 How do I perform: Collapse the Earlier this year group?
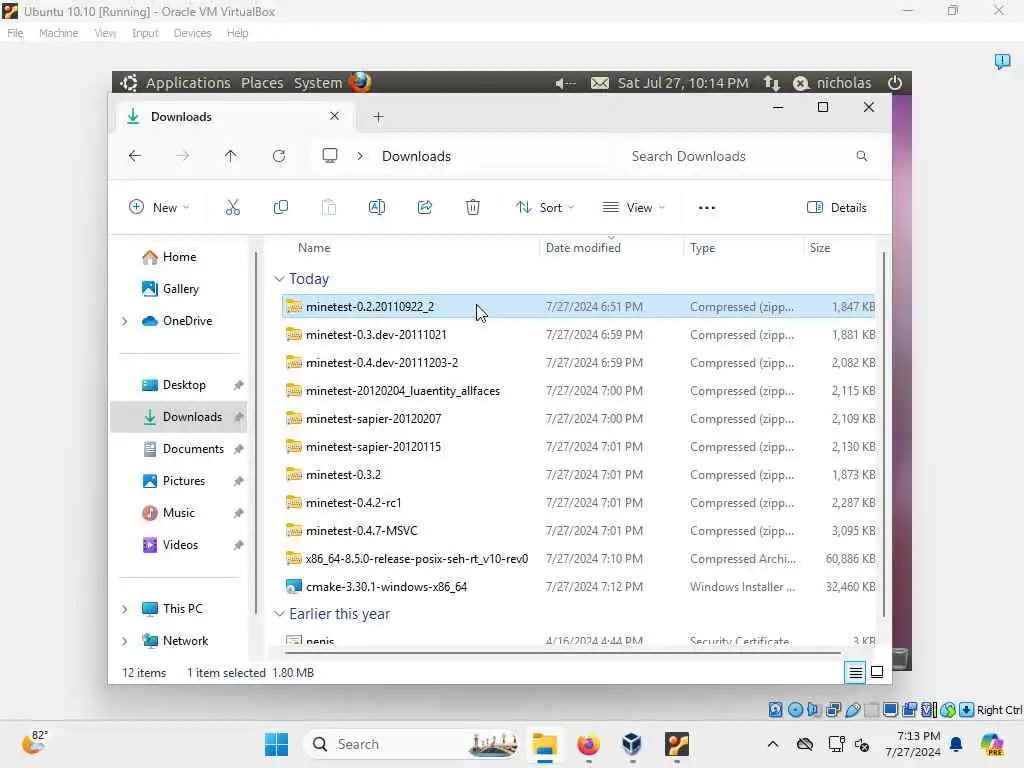tap(279, 614)
